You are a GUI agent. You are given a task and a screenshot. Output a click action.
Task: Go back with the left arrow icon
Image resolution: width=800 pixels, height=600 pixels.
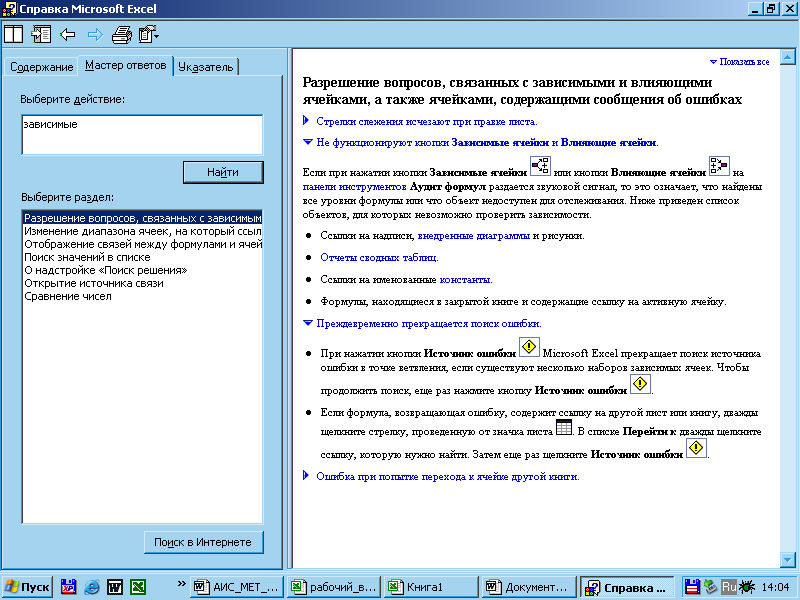point(67,35)
